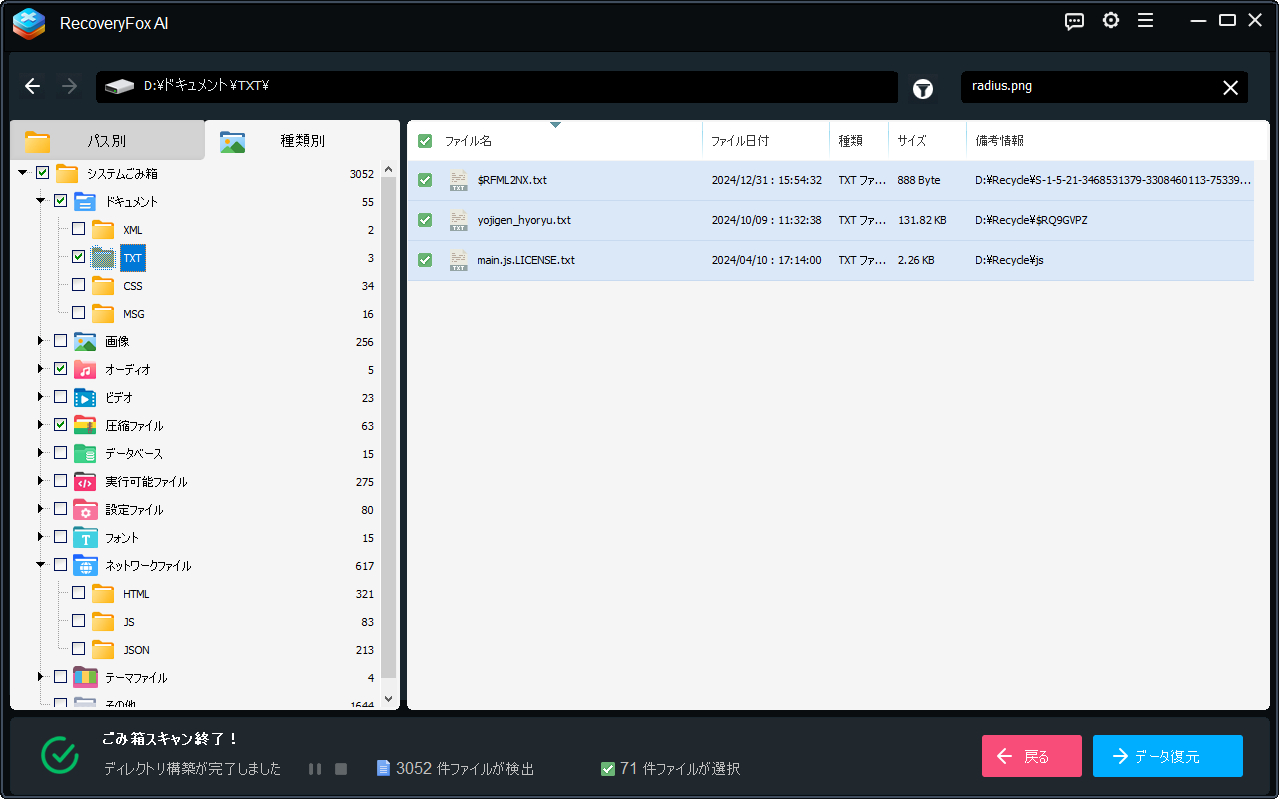Check the MSG folder checkbox
The height and width of the screenshot is (799, 1279).
tap(78, 313)
